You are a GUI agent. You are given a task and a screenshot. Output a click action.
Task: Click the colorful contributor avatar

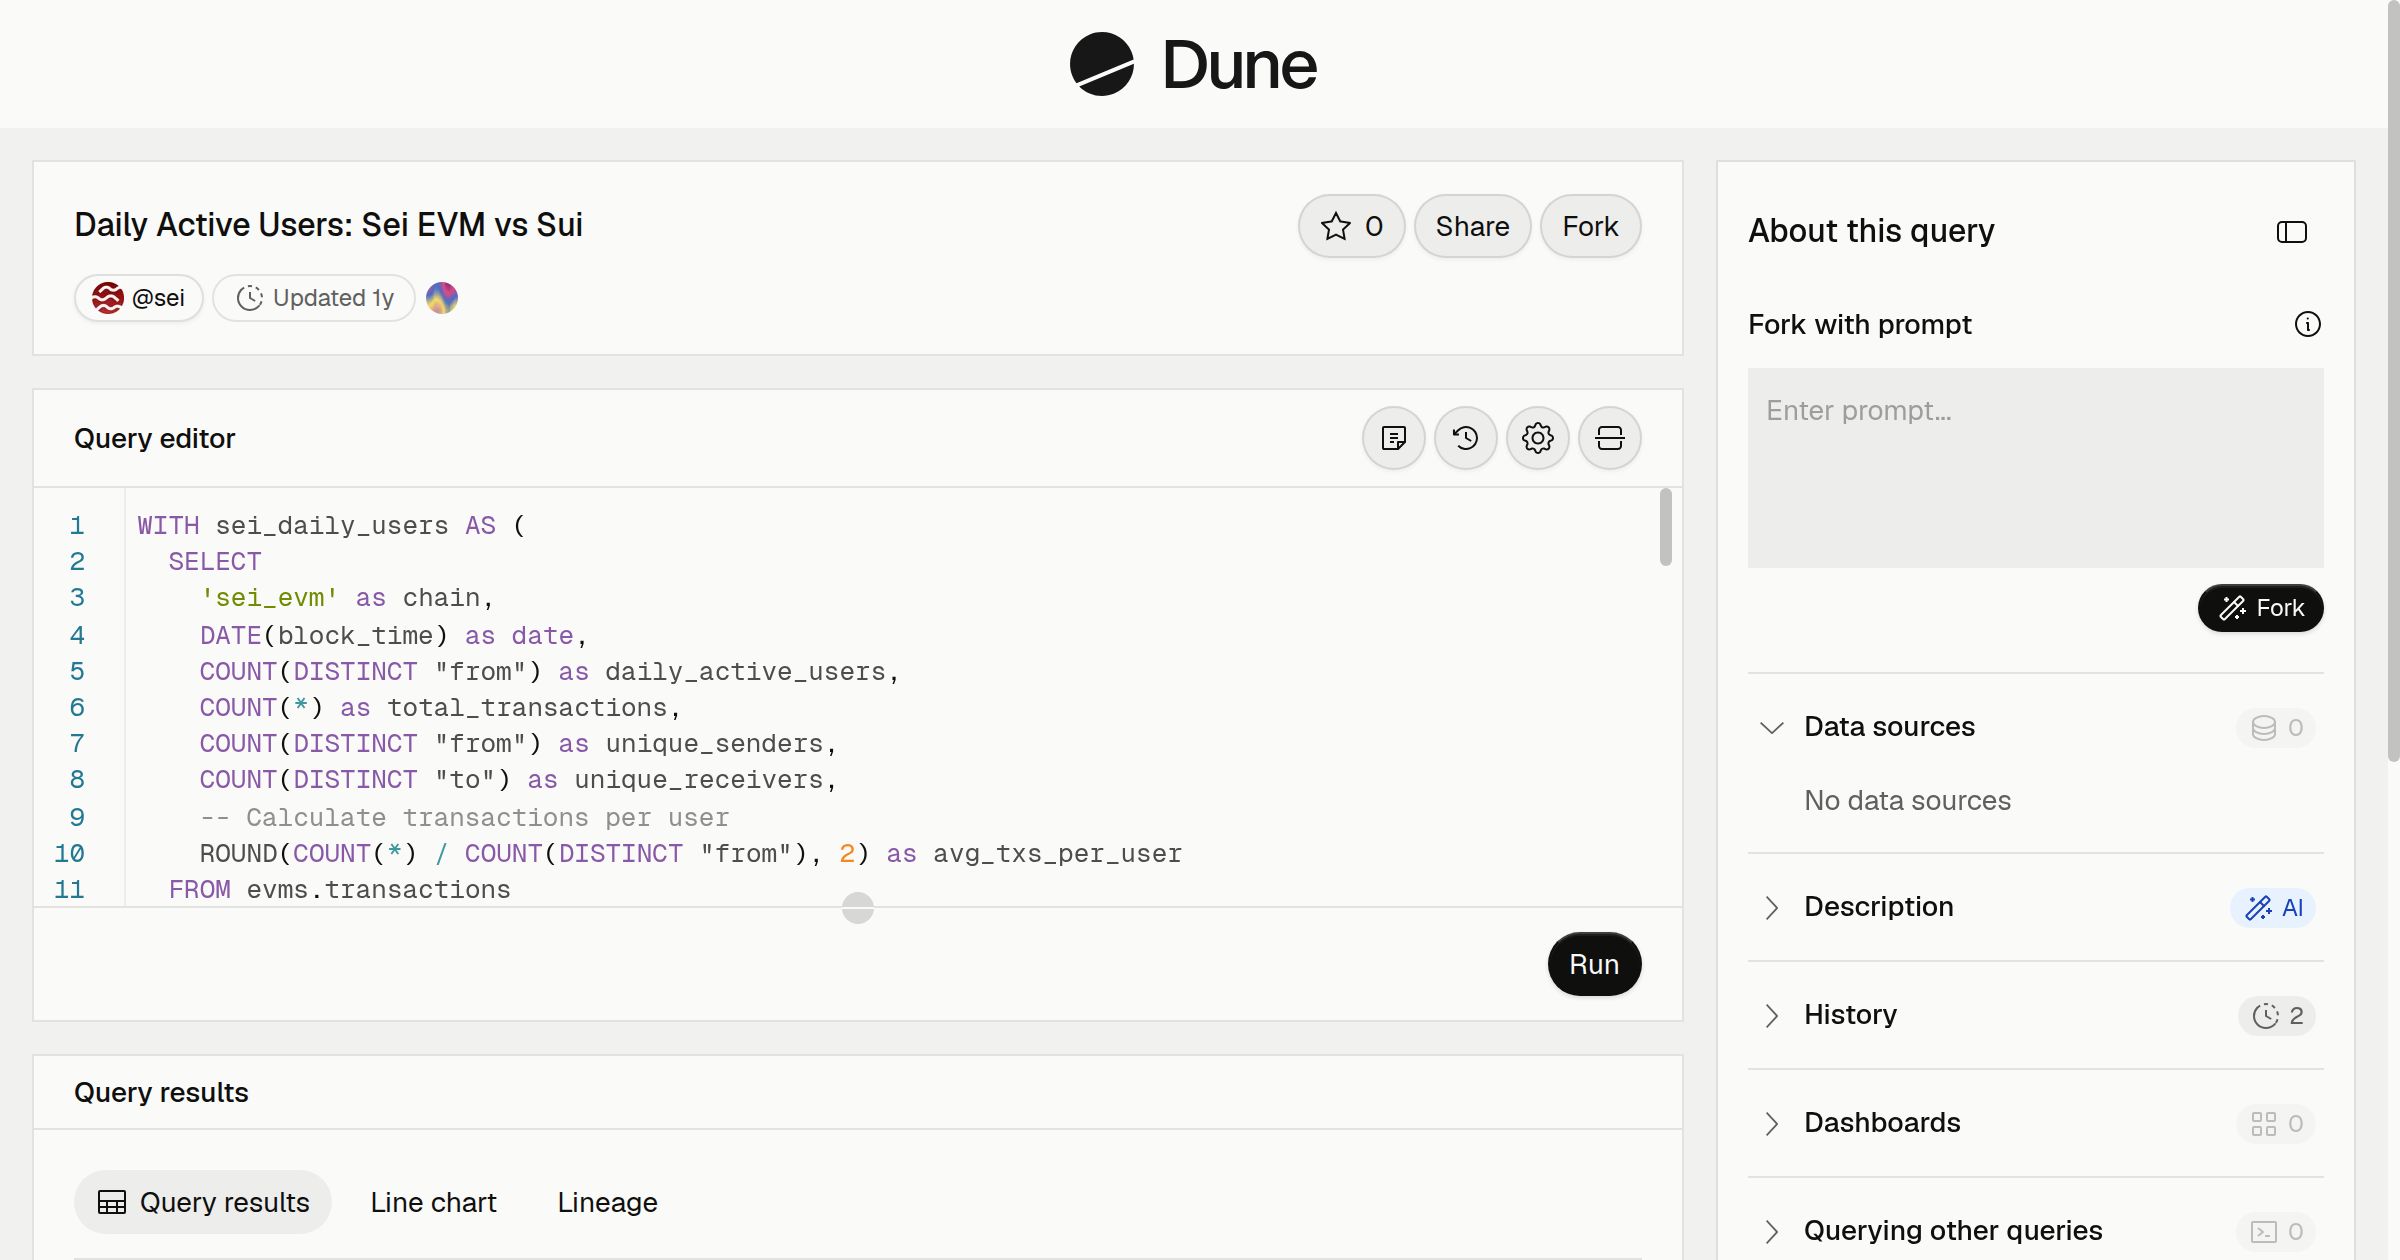[442, 298]
